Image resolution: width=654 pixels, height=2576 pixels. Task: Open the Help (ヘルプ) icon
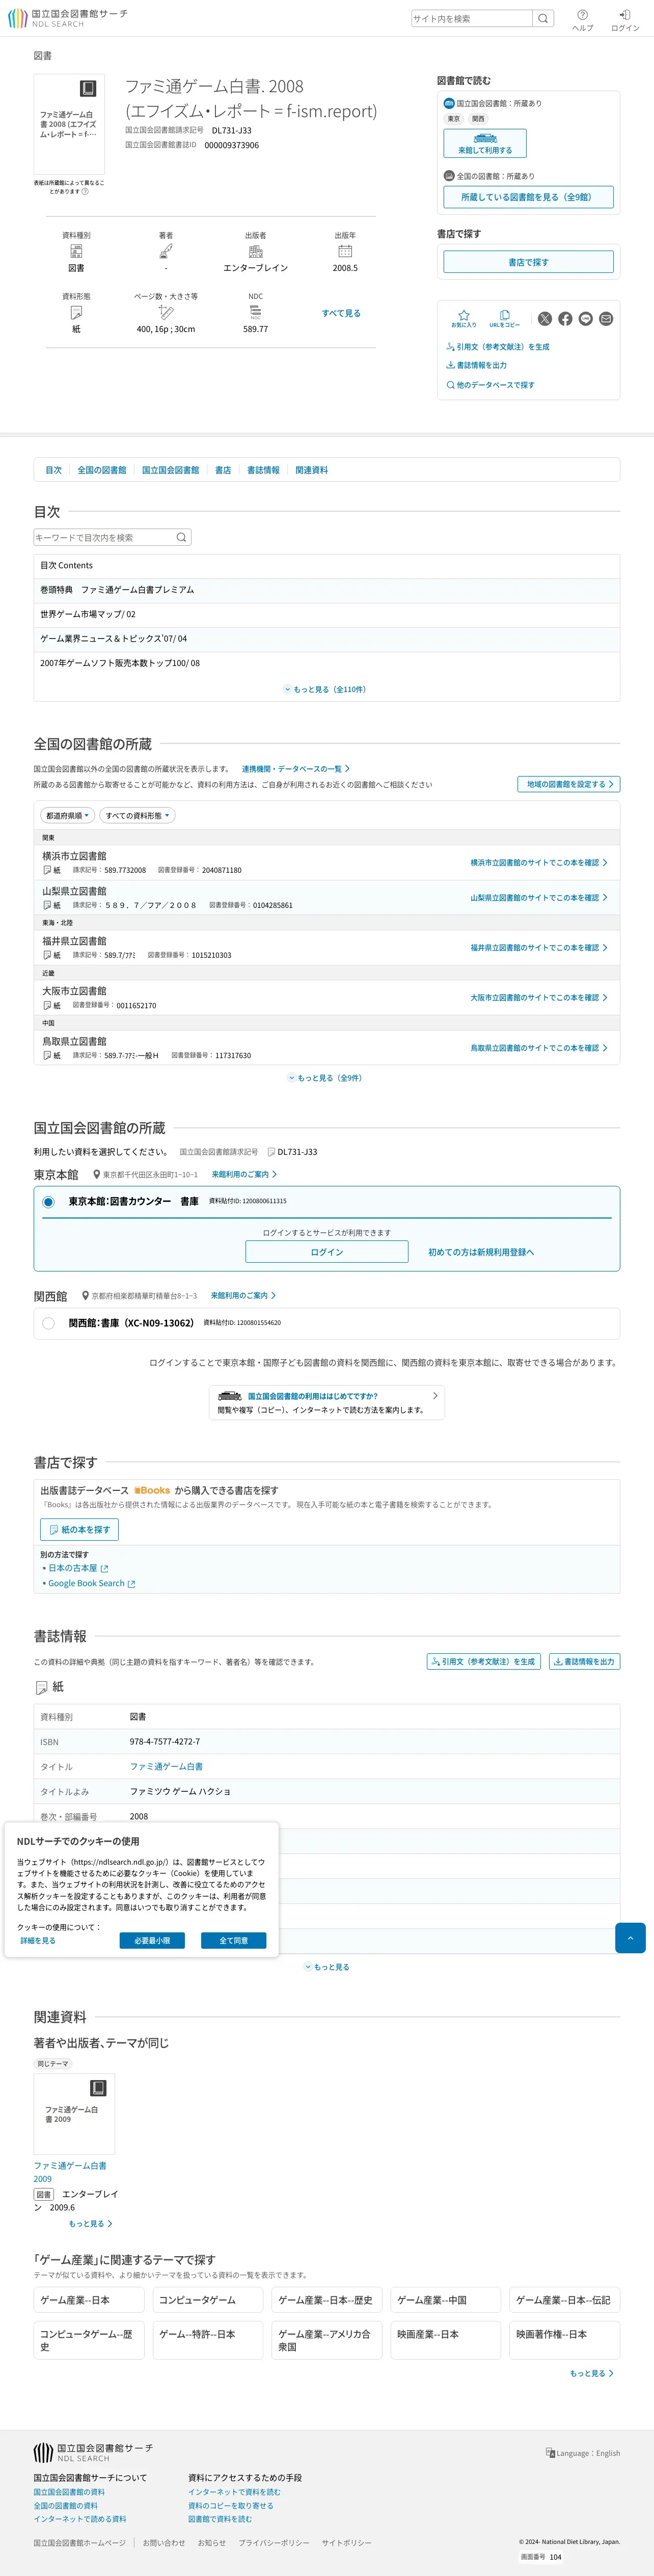tap(582, 19)
